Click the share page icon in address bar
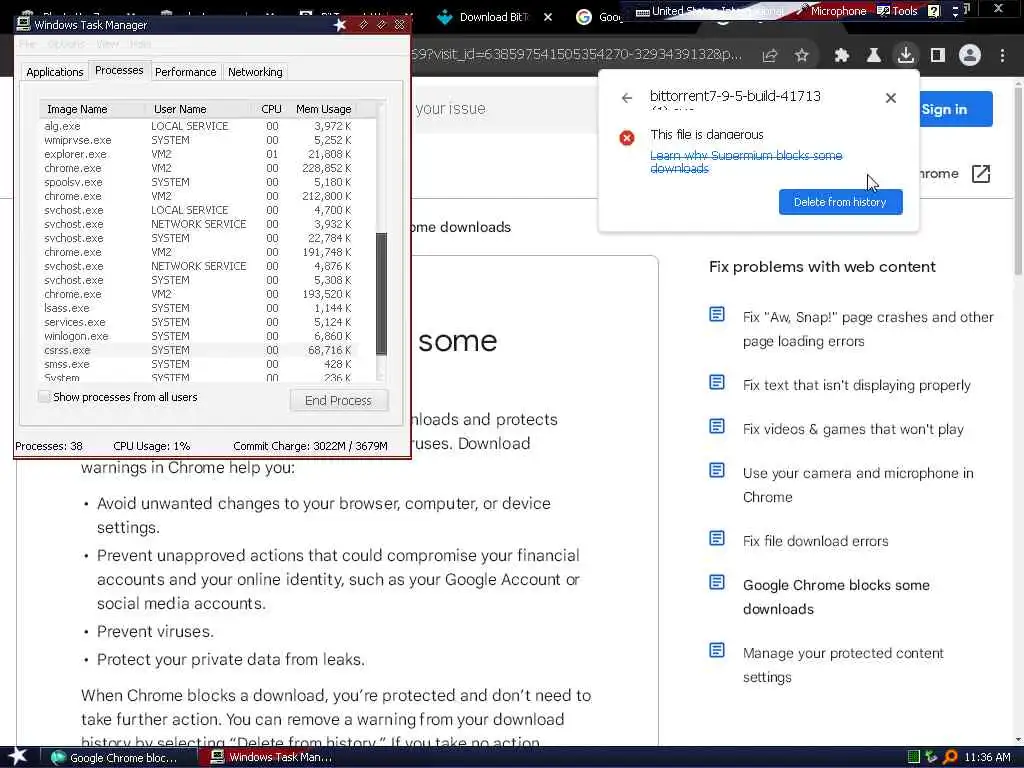This screenshot has height=768, width=1024. [x=770, y=56]
